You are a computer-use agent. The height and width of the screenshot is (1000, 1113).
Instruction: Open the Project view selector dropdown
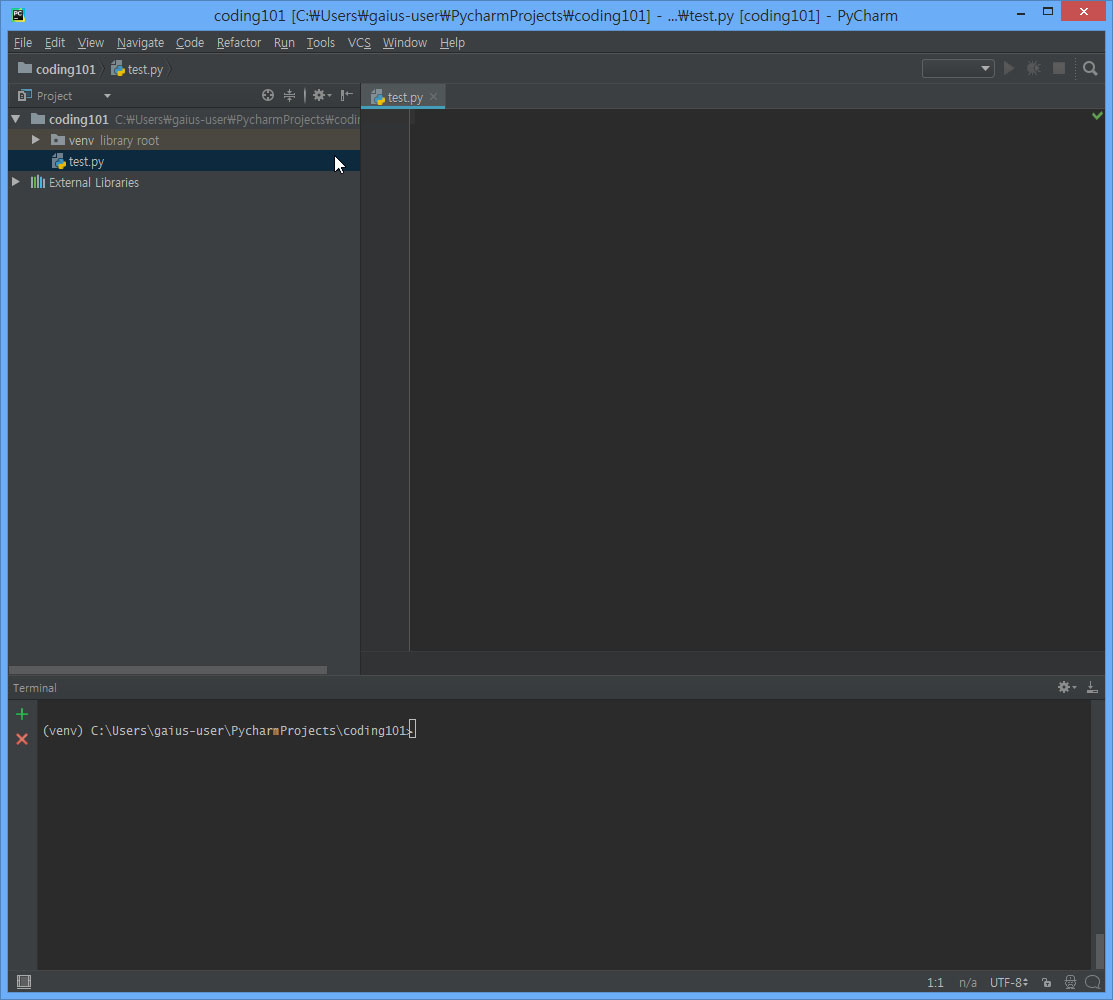107,96
